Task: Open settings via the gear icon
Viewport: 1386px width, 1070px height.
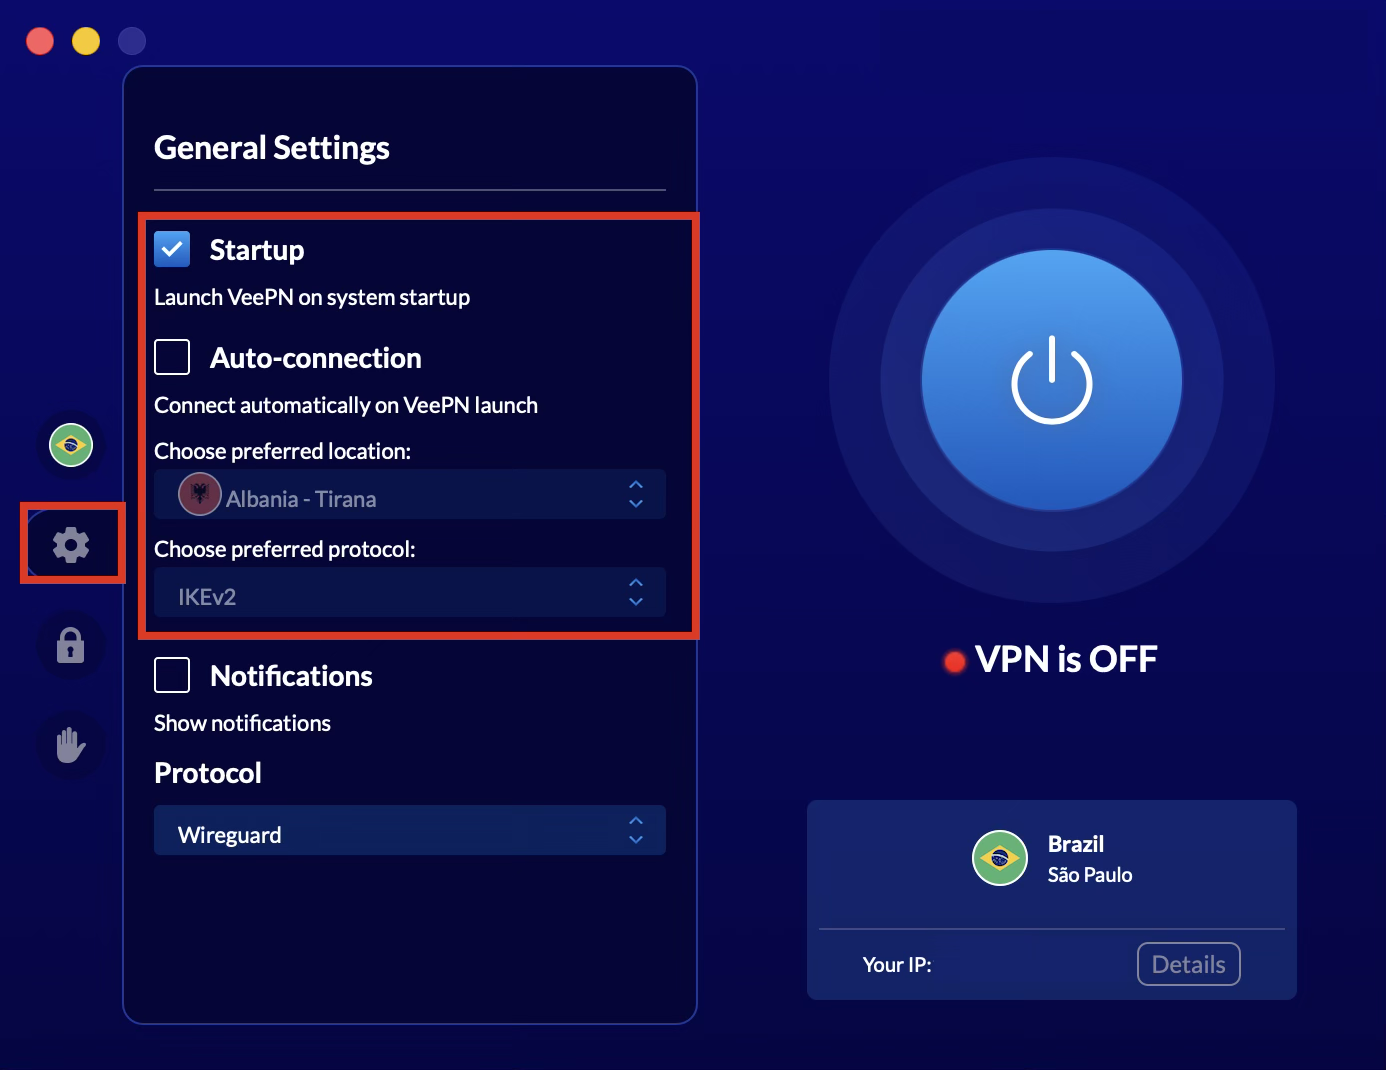Action: pyautogui.click(x=70, y=544)
